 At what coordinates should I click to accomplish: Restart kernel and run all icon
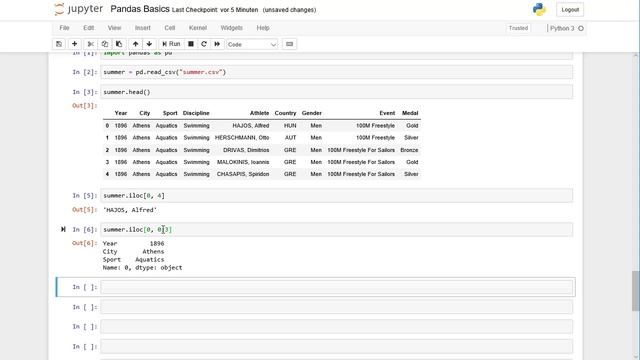click(x=217, y=44)
